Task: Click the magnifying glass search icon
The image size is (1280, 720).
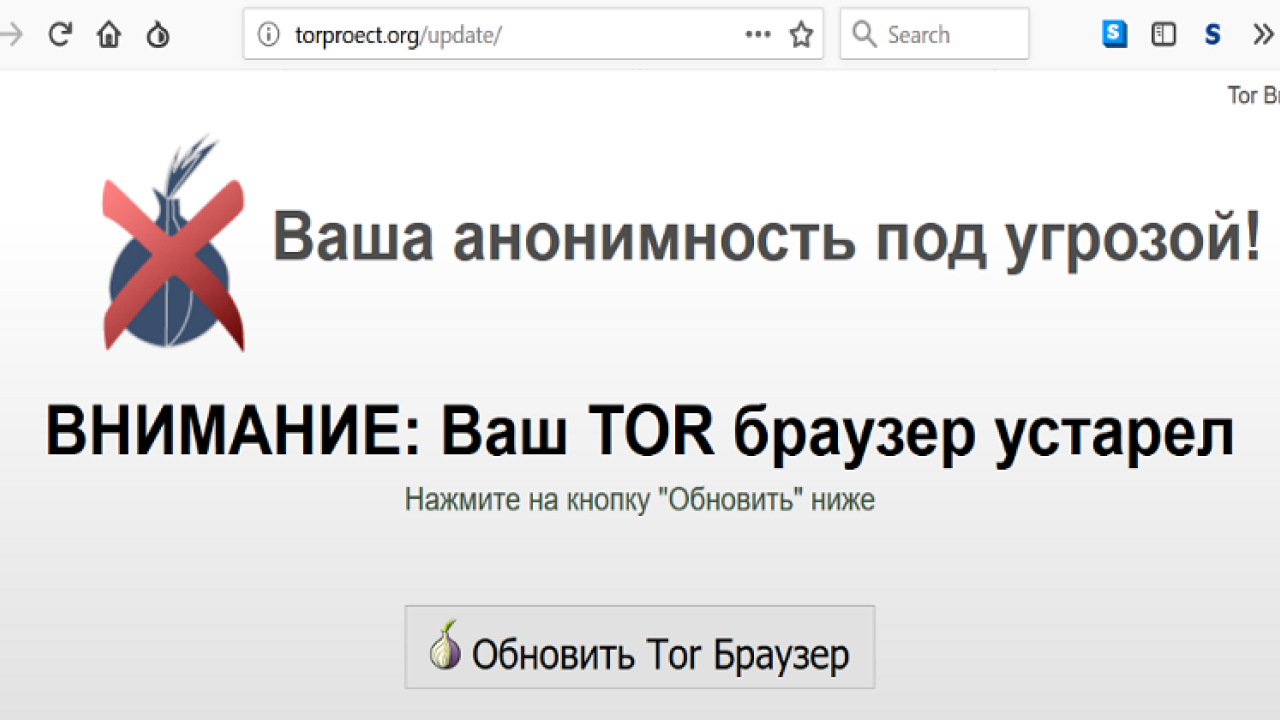Action: pyautogui.click(x=864, y=35)
